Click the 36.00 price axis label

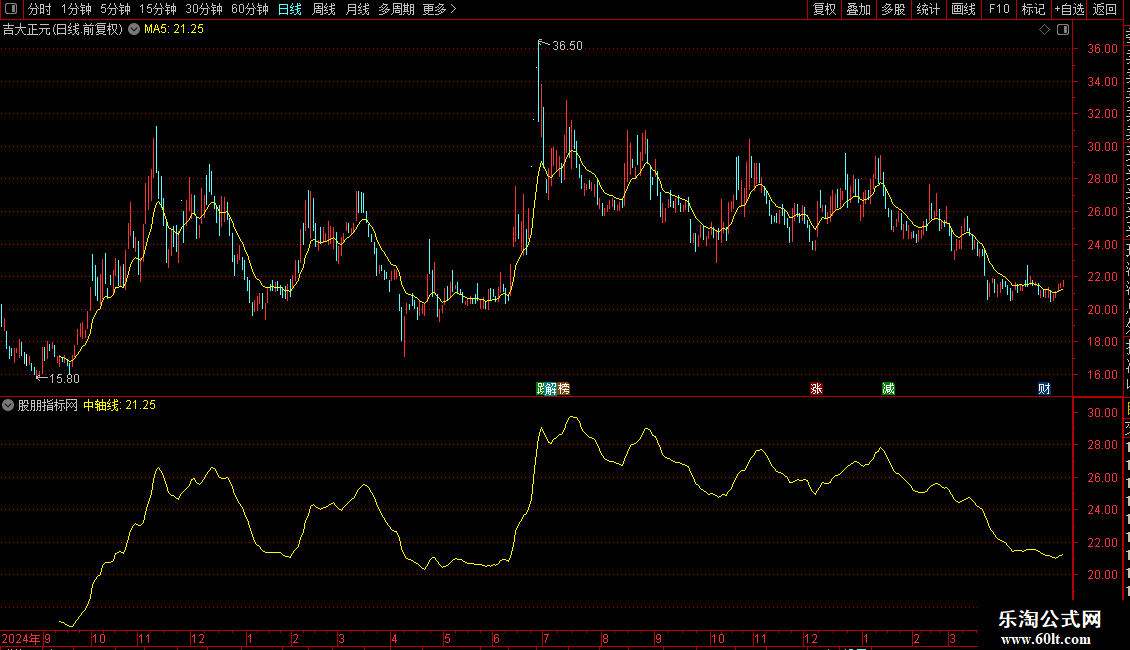(1103, 49)
